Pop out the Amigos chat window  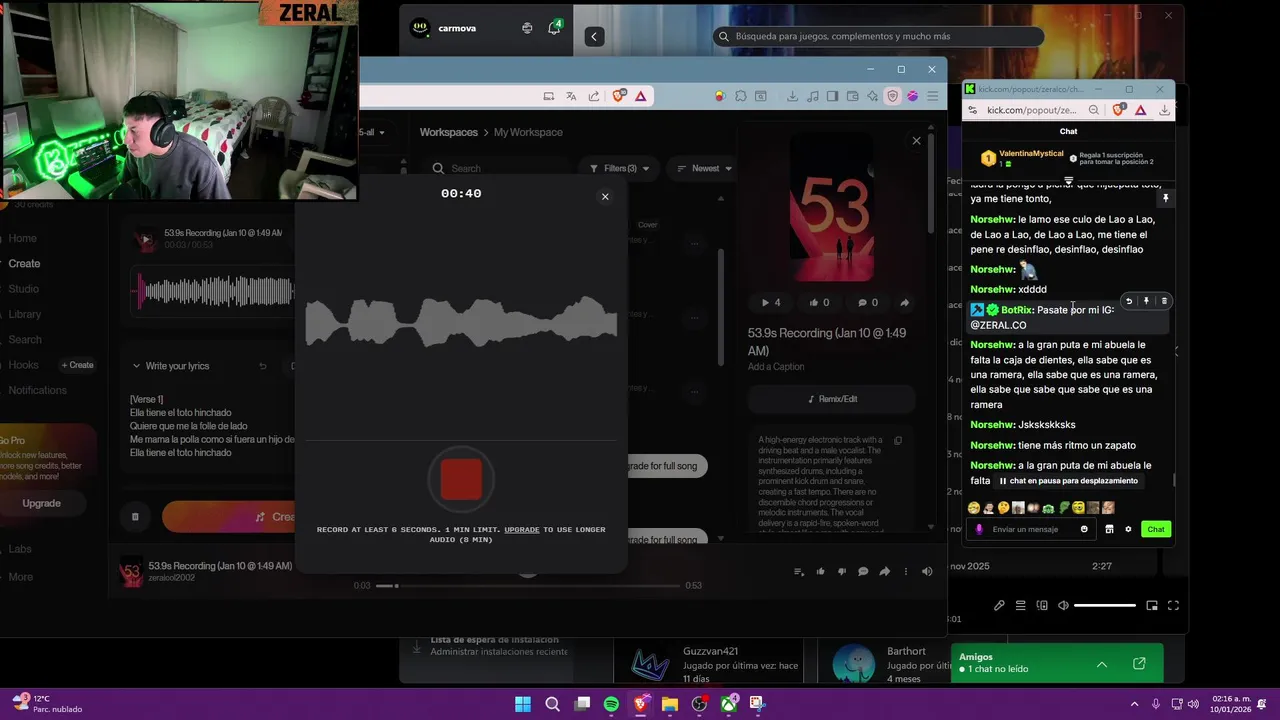point(1139,664)
